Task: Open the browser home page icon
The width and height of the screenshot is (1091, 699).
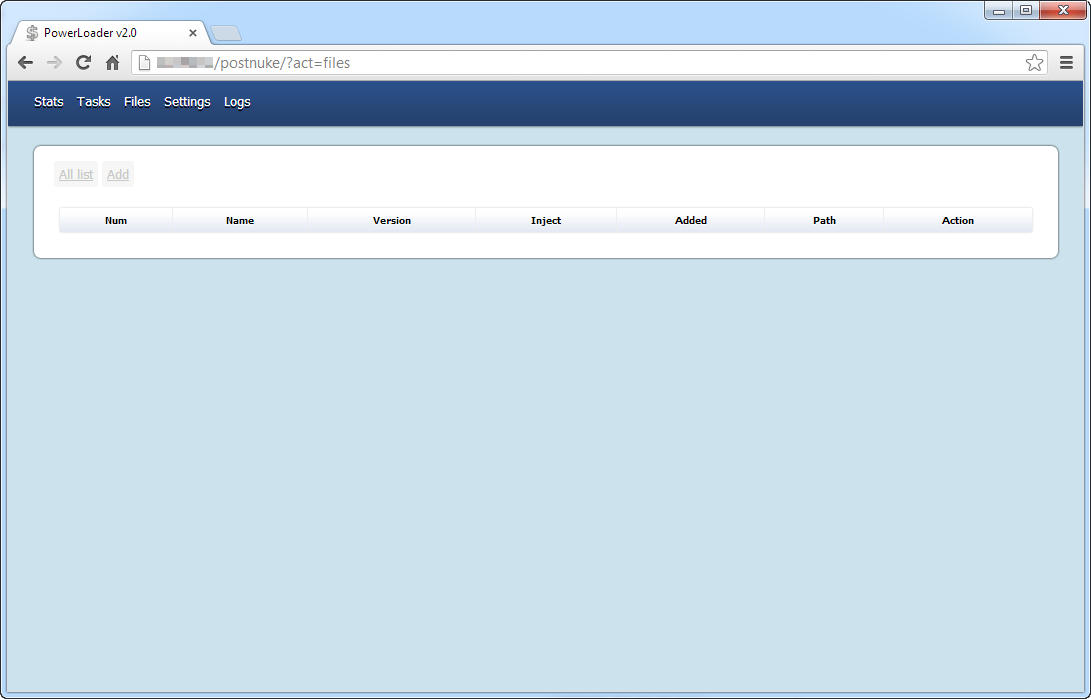Action: tap(113, 63)
